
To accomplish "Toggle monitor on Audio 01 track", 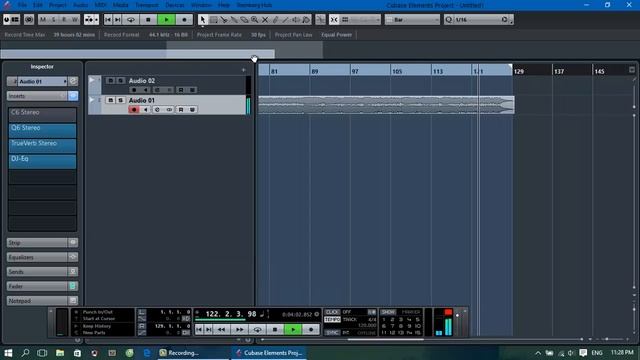I will [146, 109].
